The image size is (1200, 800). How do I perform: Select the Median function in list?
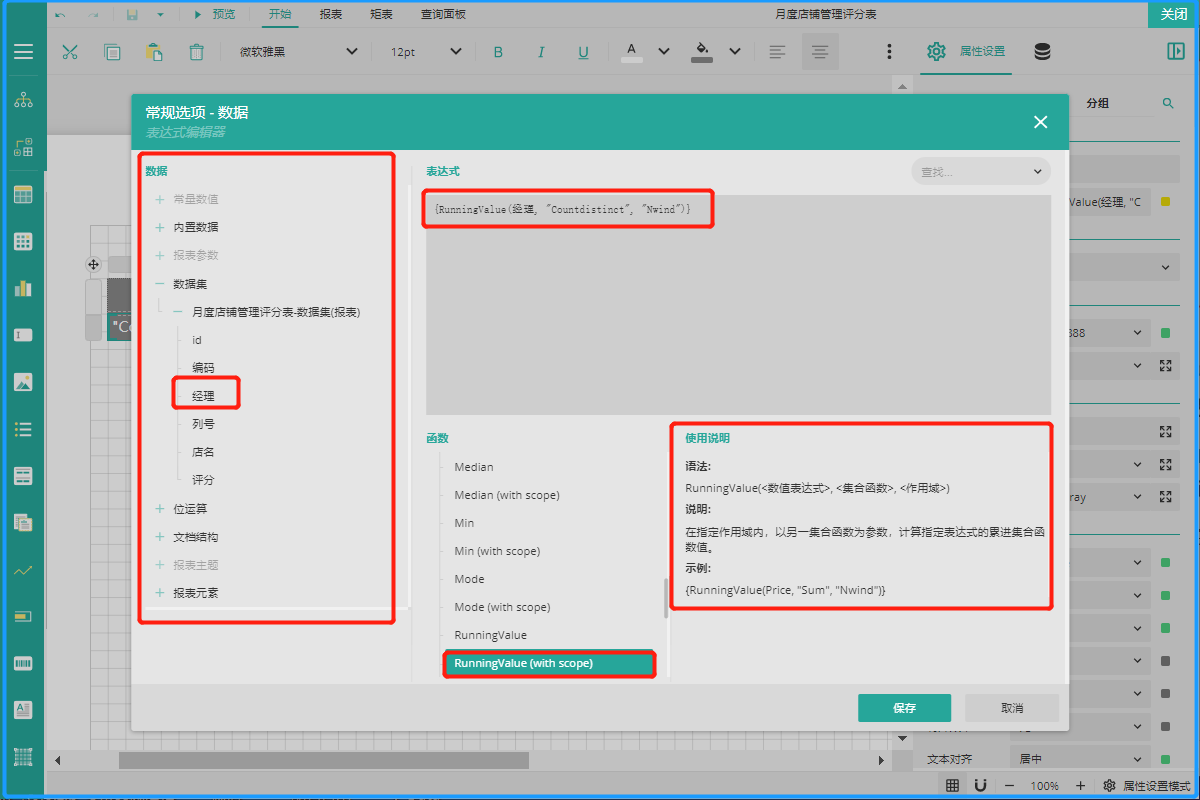473,467
